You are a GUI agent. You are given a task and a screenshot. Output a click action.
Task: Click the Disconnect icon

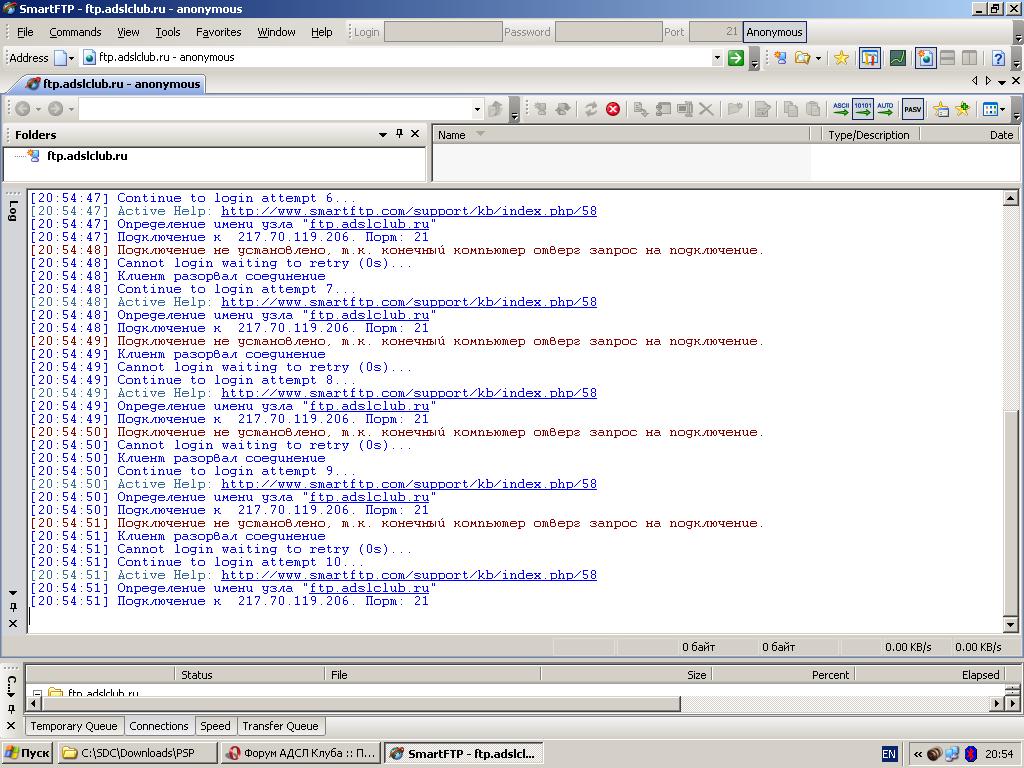562,109
